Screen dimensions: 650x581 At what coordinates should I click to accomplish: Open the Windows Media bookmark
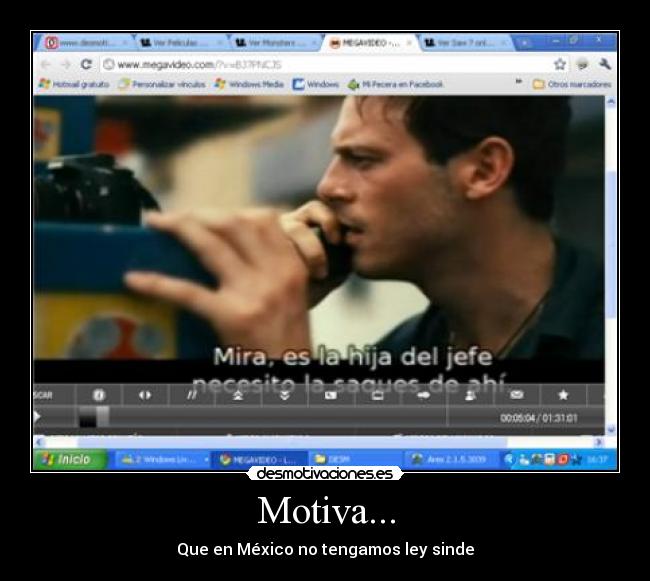click(249, 84)
